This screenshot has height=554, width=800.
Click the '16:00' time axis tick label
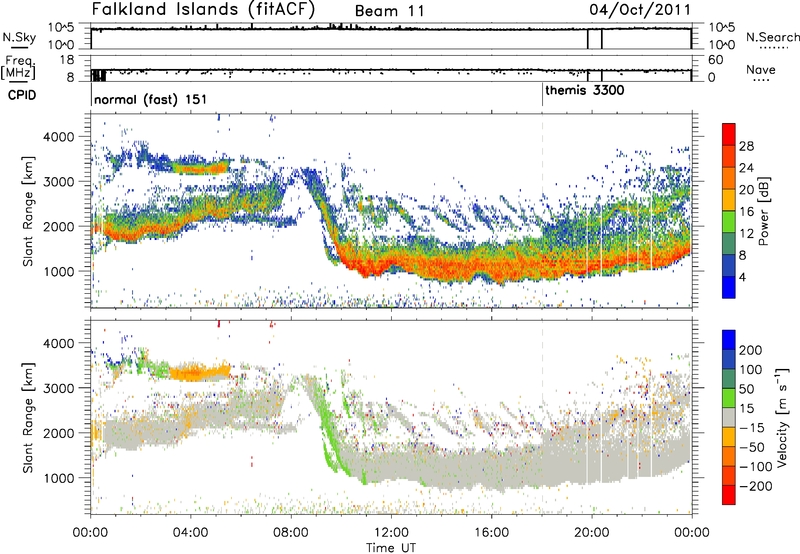(x=491, y=533)
